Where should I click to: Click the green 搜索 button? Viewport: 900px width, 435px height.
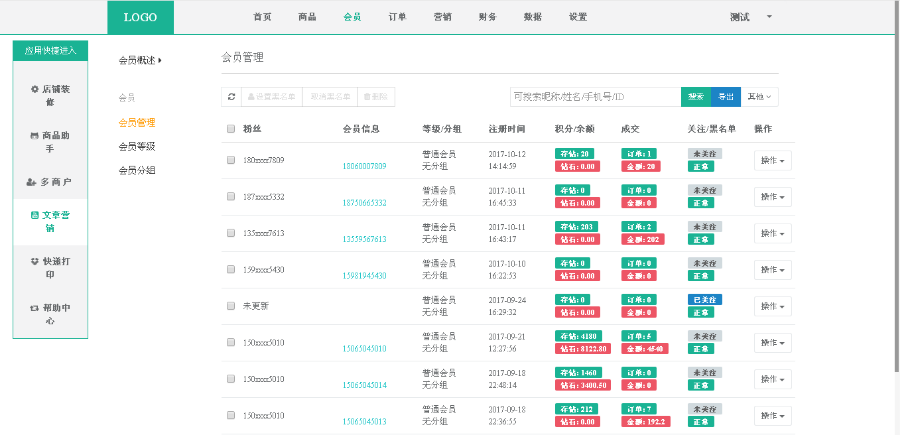click(696, 97)
